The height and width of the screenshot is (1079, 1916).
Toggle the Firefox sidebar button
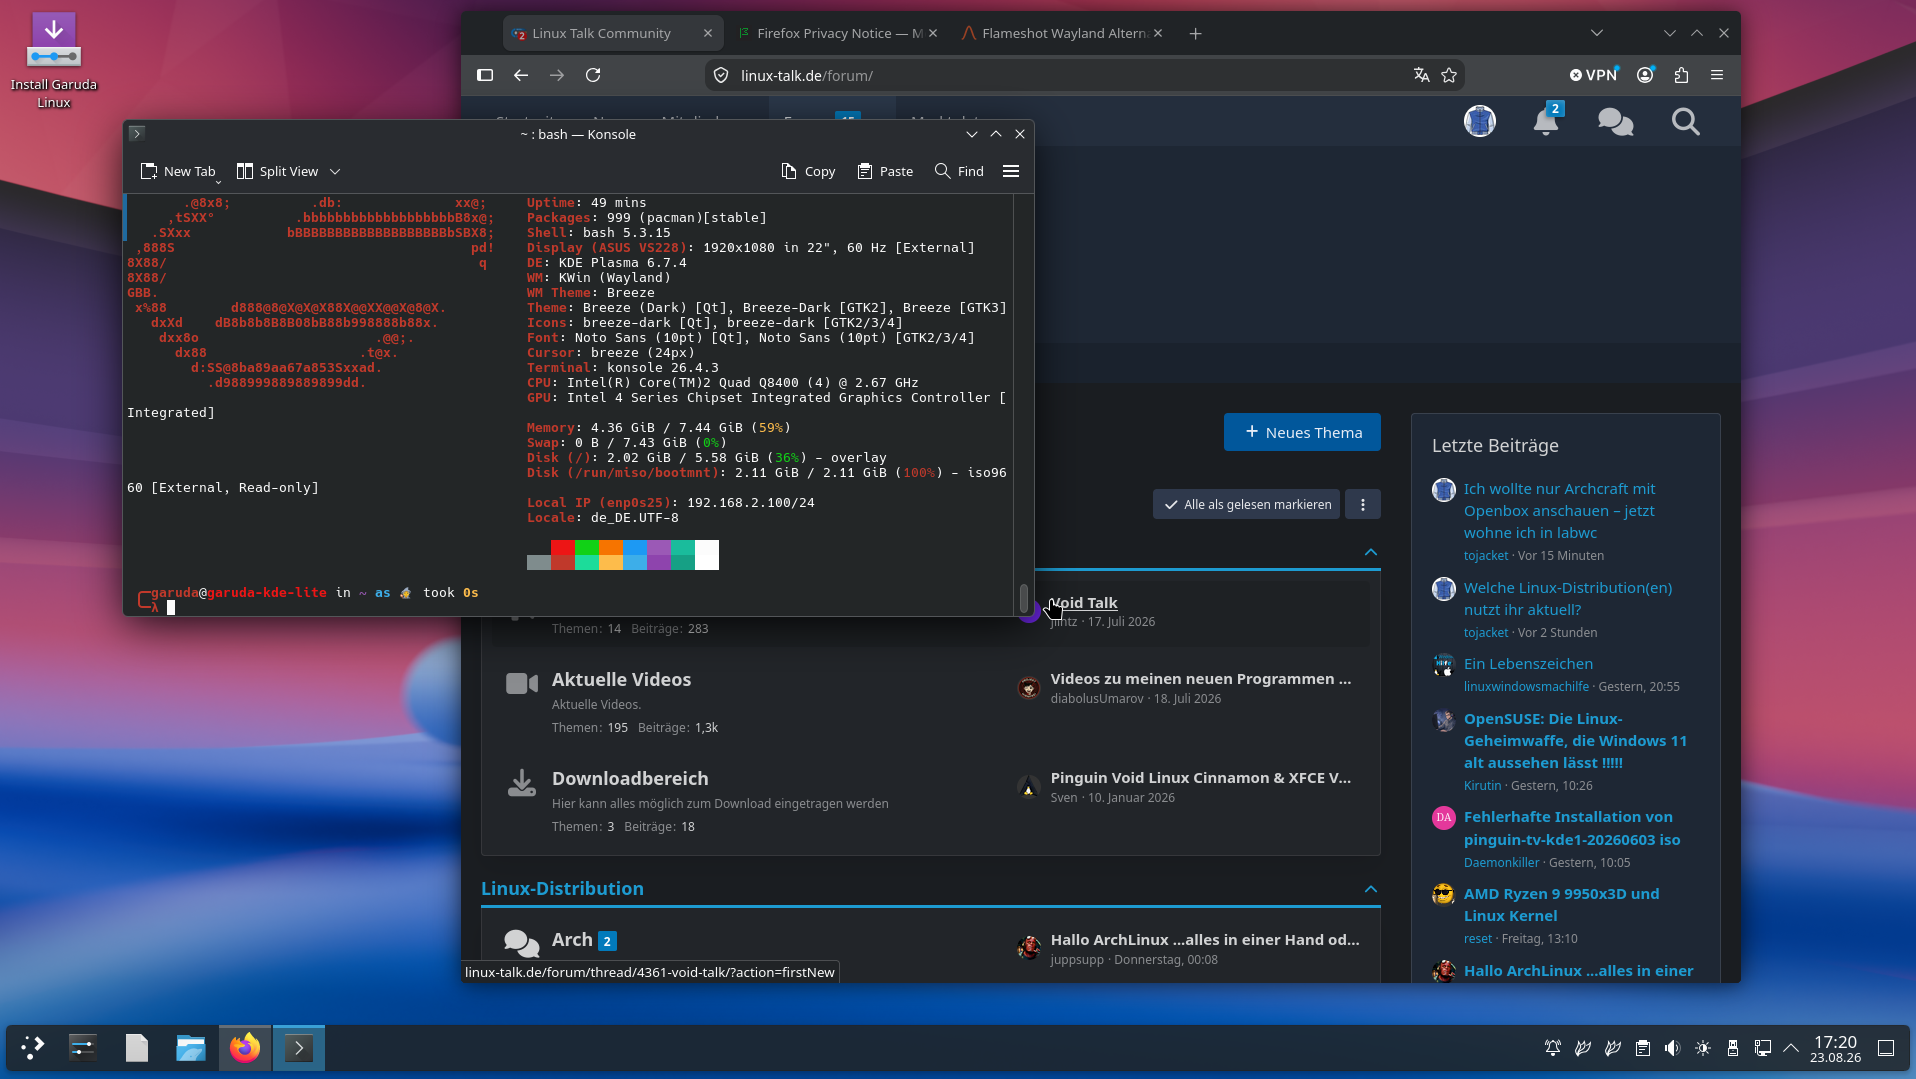pyautogui.click(x=485, y=75)
